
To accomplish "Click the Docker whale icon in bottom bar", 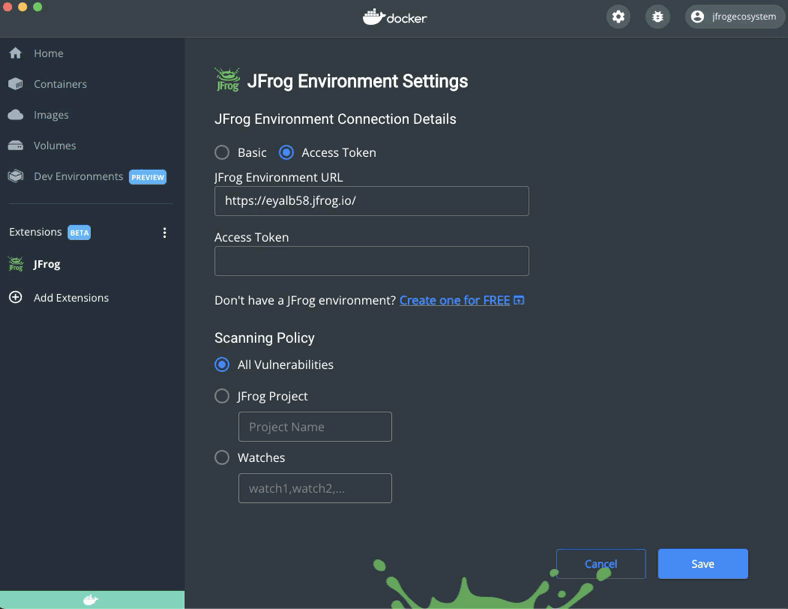I will [x=91, y=600].
